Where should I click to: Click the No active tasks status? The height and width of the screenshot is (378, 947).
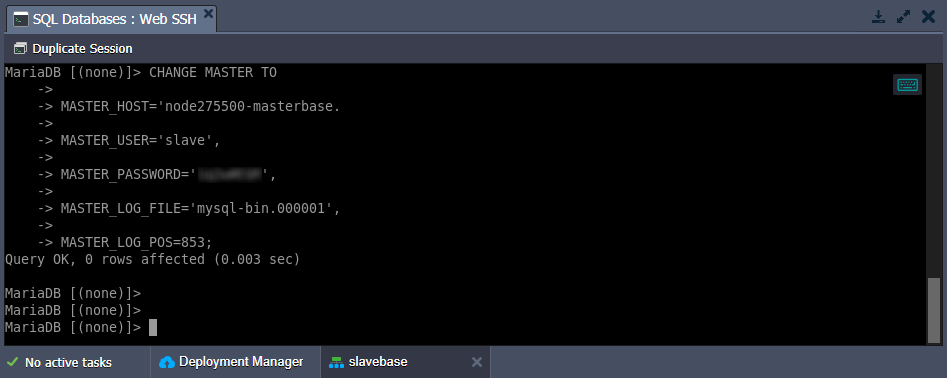68,363
